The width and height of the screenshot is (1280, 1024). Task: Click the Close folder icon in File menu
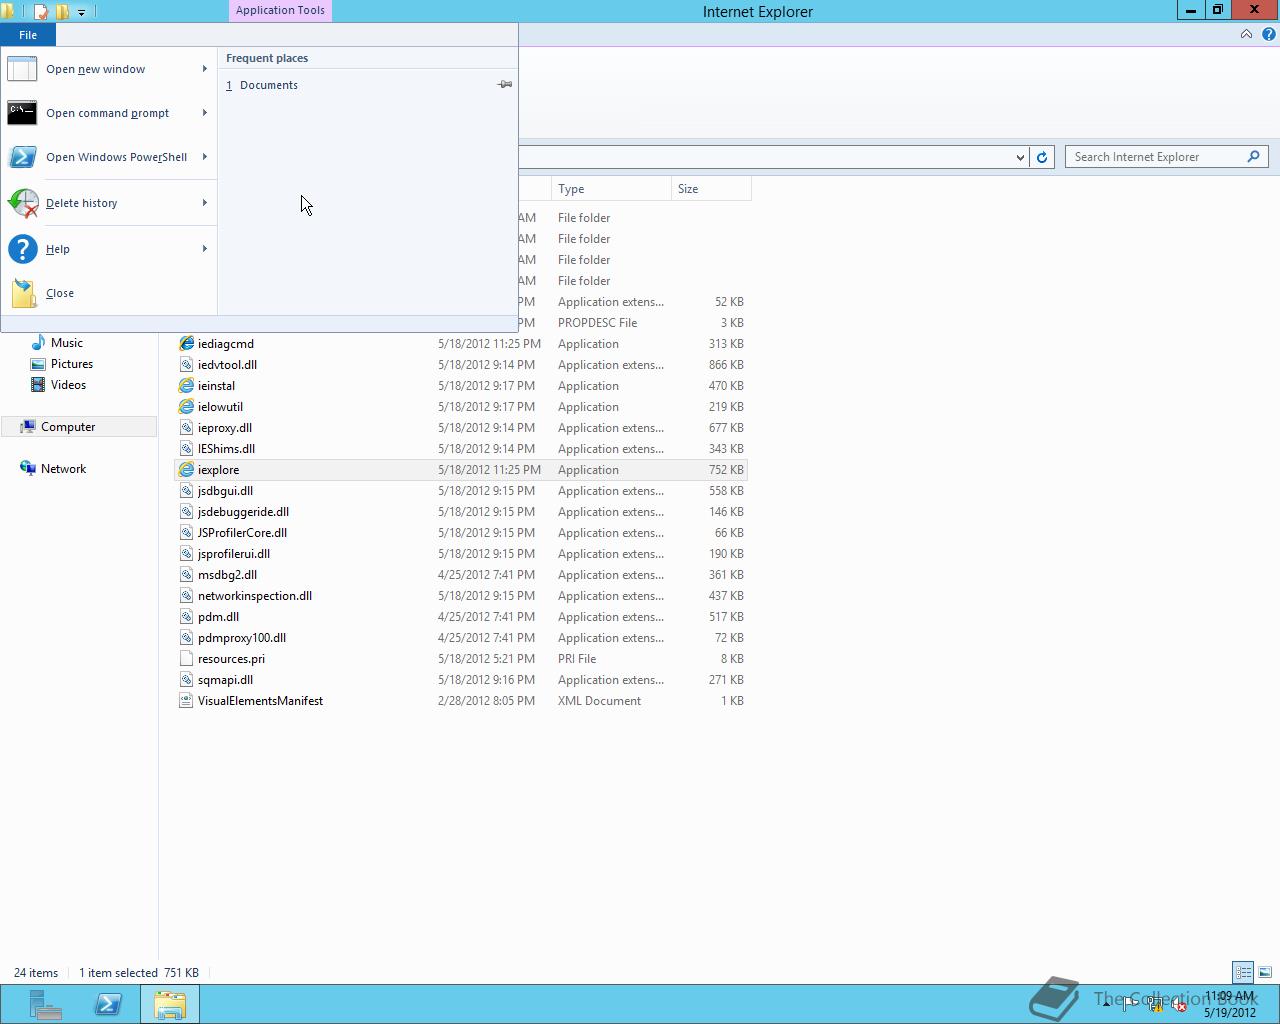pos(22,293)
